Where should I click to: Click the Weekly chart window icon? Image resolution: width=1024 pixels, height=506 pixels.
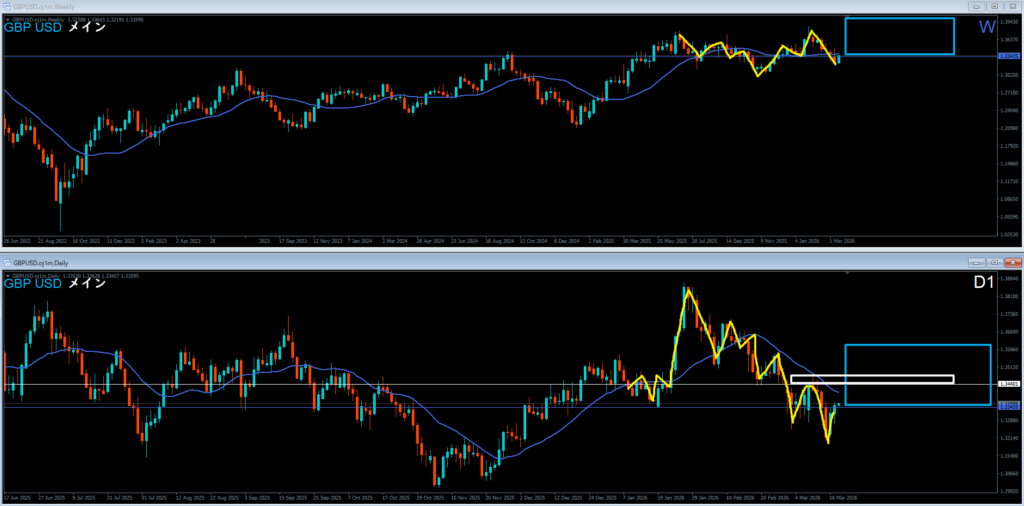point(6,6)
